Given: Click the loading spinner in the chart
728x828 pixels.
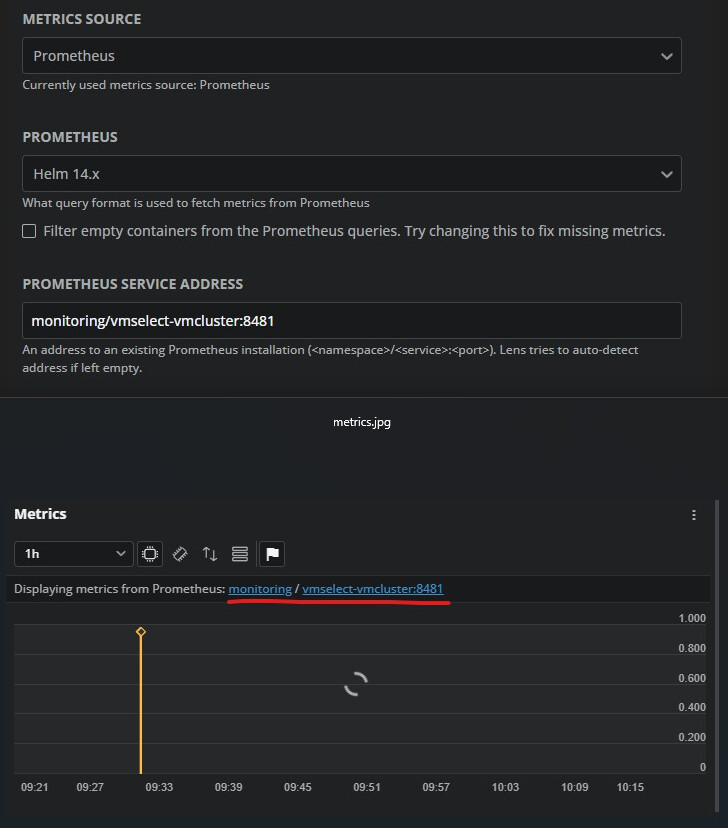Looking at the screenshot, I should click(x=356, y=683).
